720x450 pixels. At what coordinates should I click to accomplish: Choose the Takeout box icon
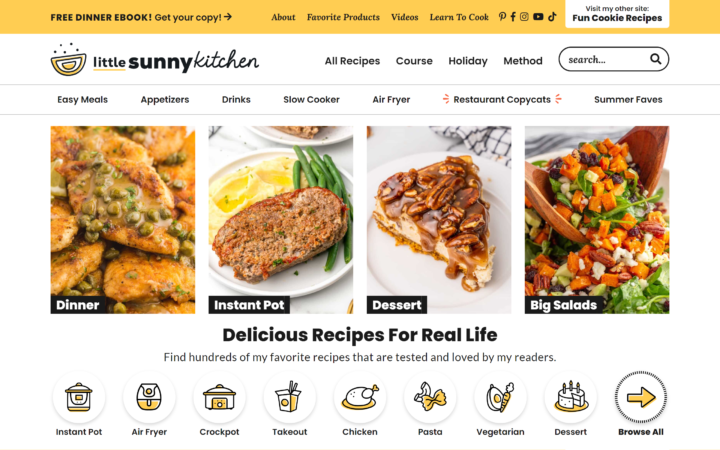point(289,397)
